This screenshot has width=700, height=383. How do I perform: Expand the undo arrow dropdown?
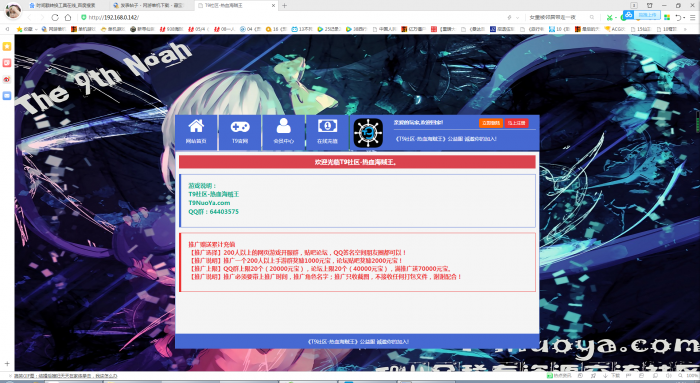pyautogui.click(x=684, y=18)
